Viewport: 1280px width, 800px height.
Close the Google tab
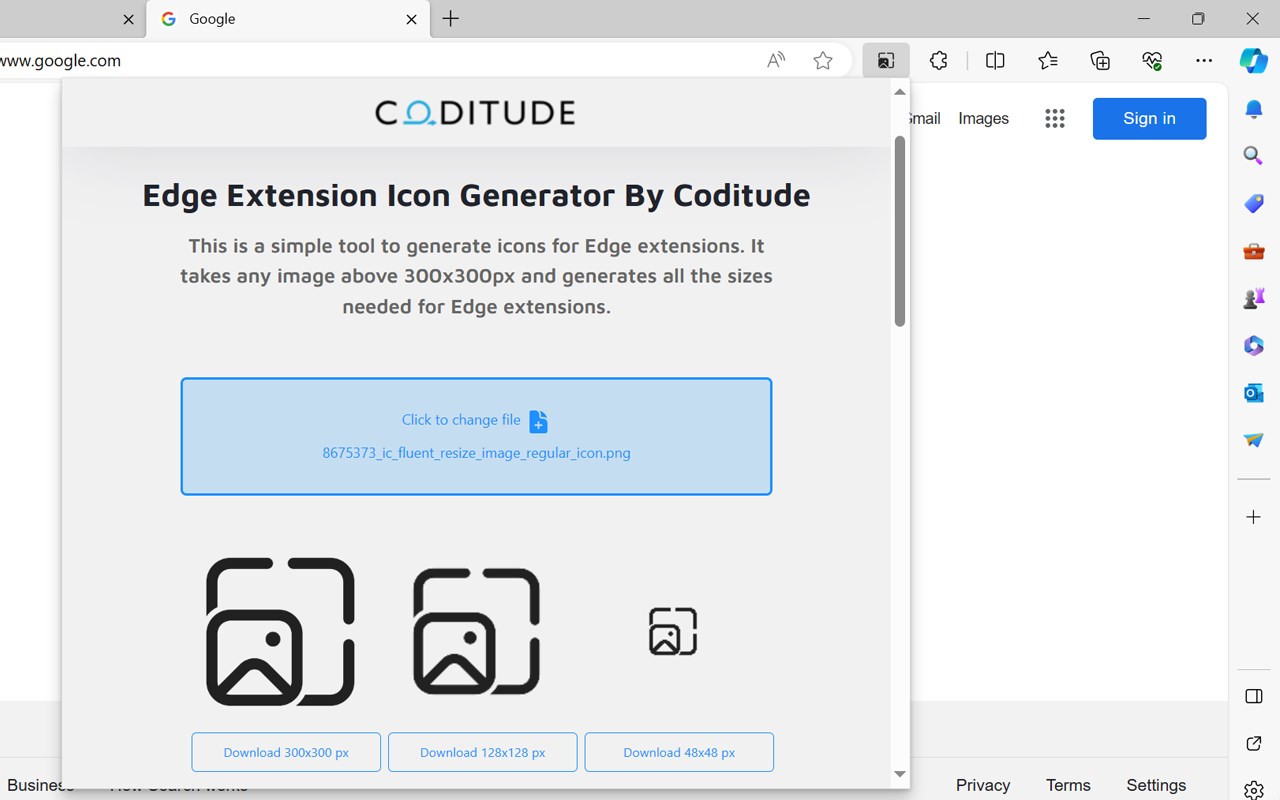[x=411, y=19]
